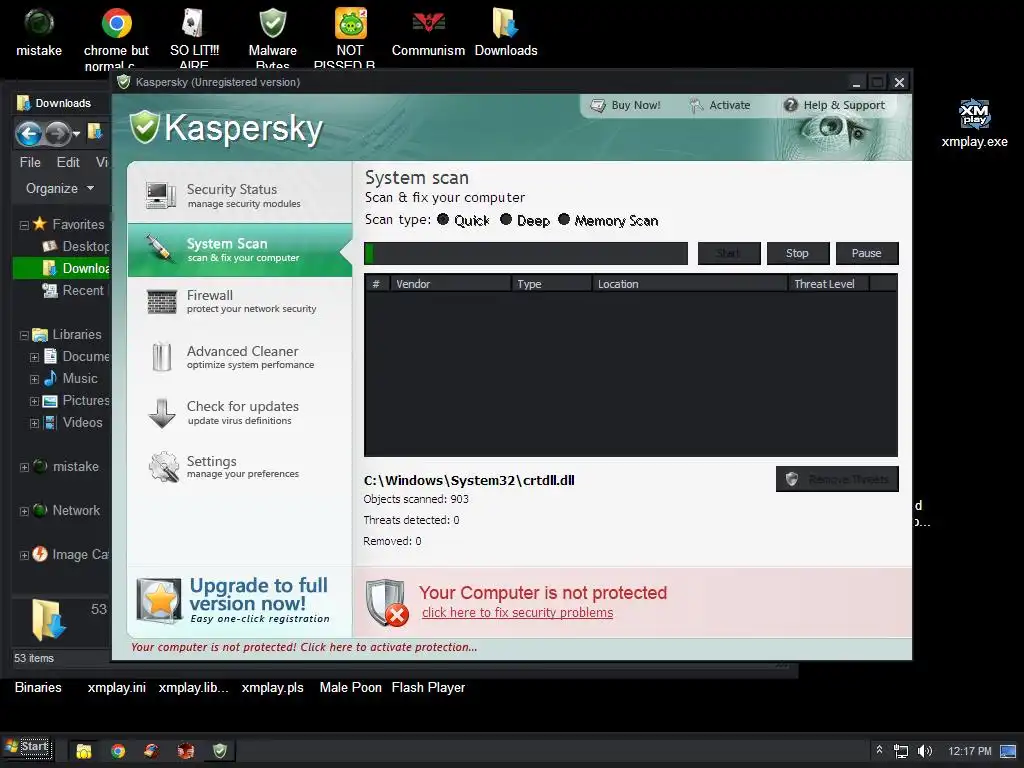Click the Explorer forward arrow button
Viewport: 1024px width, 768px height.
[x=58, y=134]
